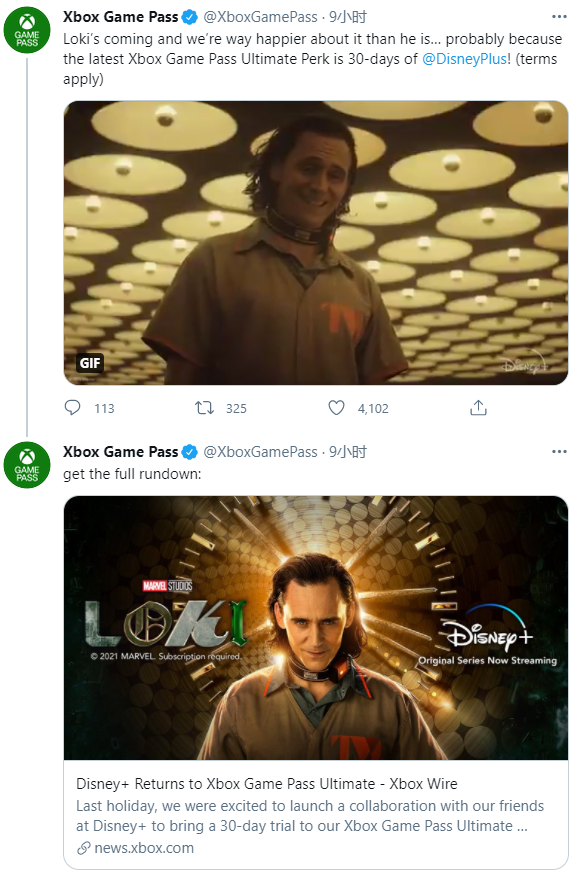Open the Loki Disney+ link card image
This screenshot has height=877, width=579.
pyautogui.click(x=316, y=628)
